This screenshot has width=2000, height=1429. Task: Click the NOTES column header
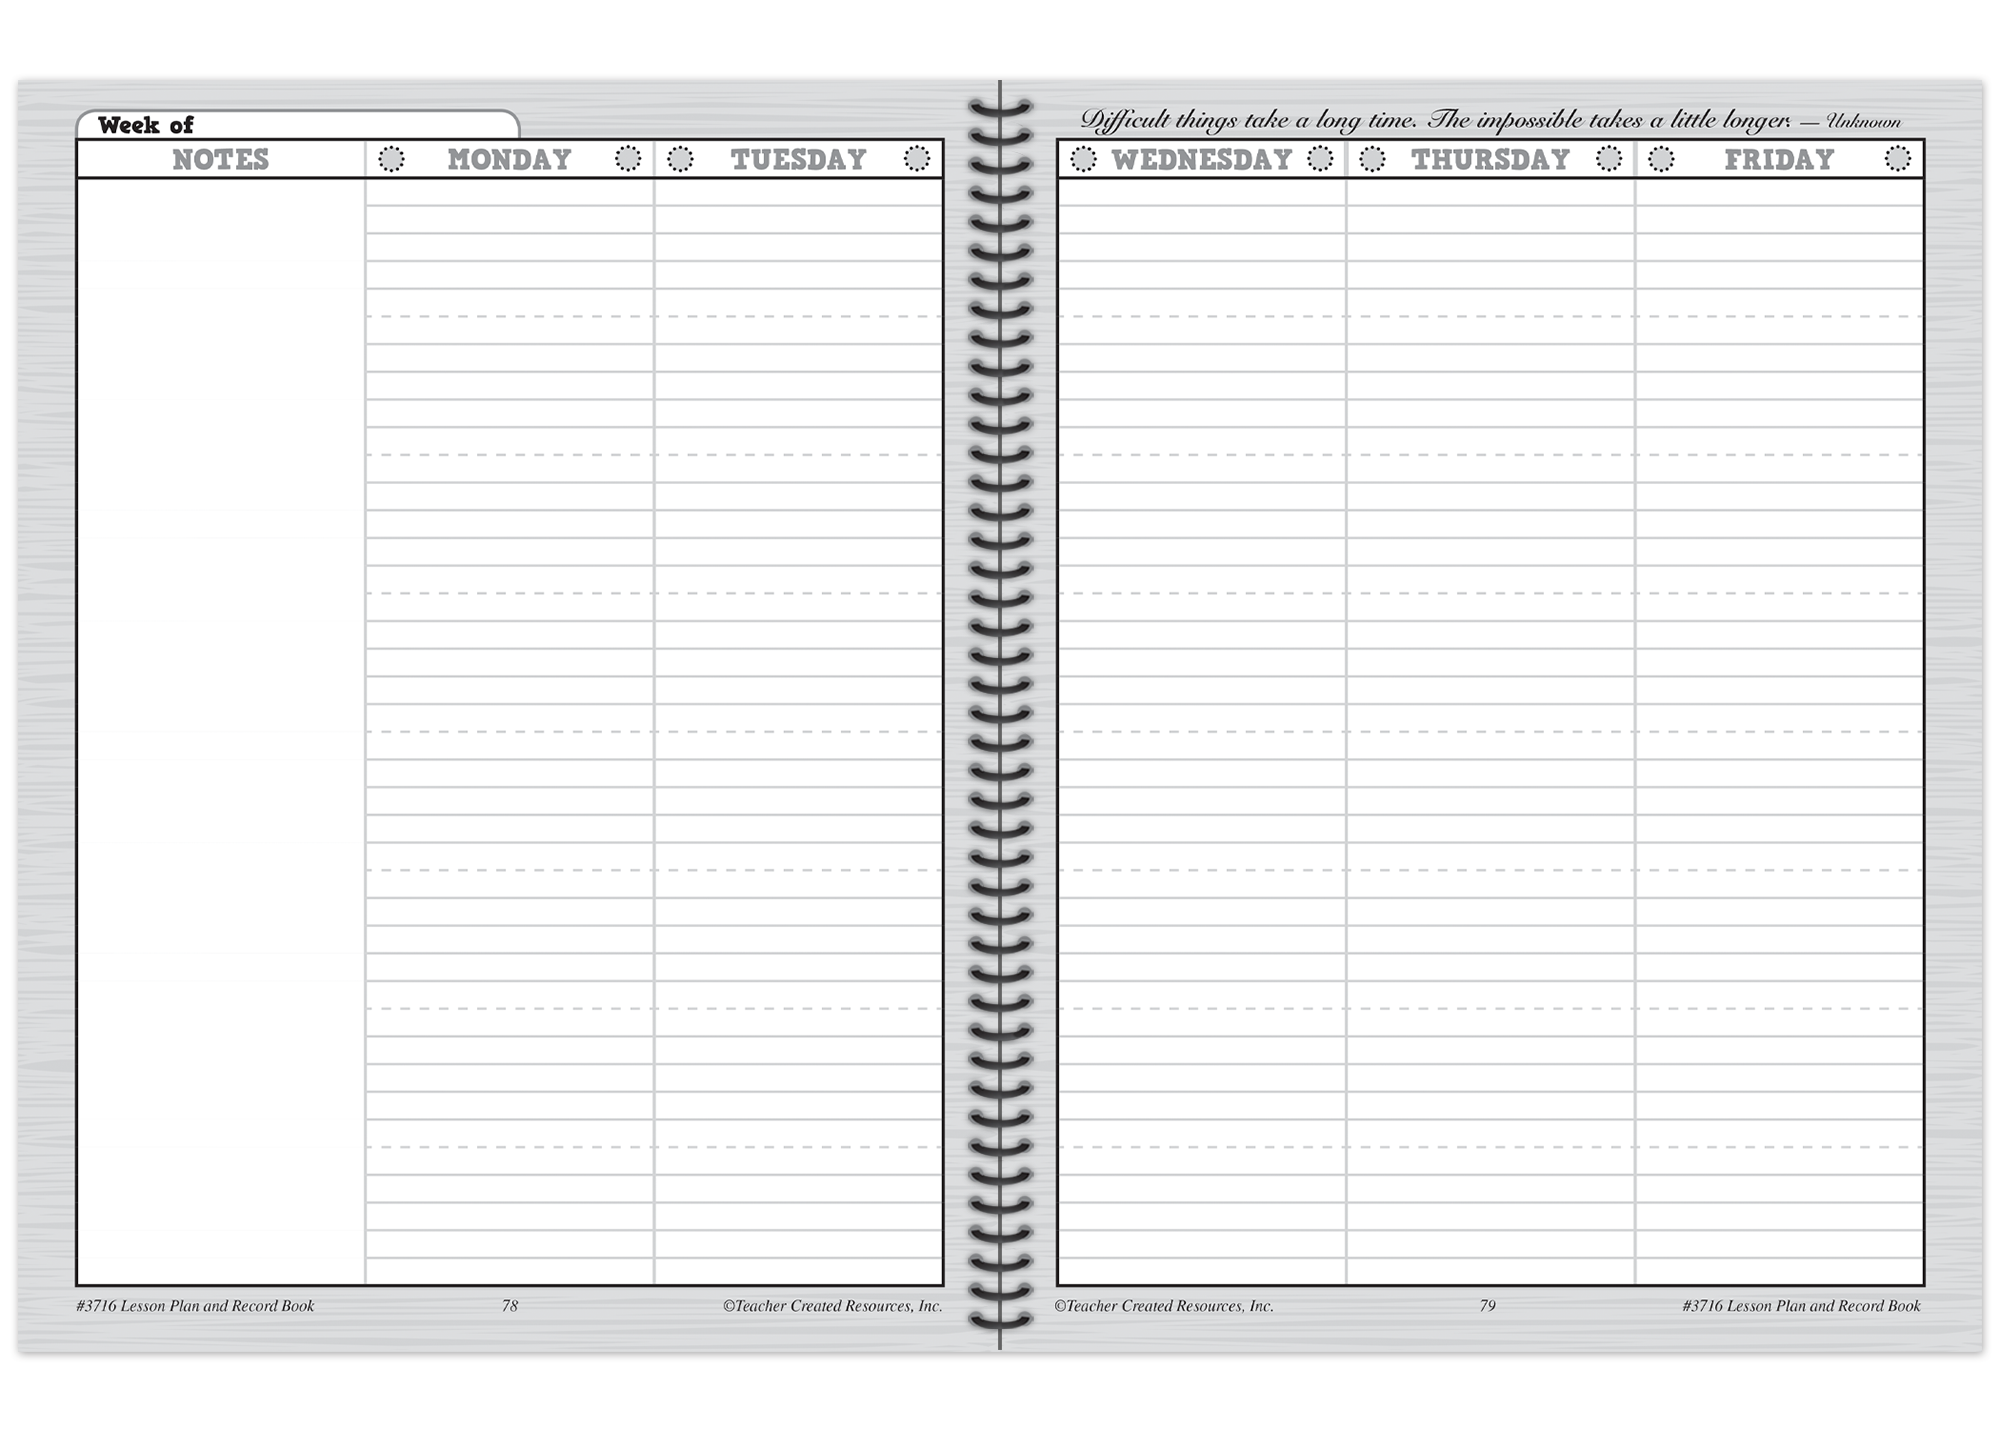pyautogui.click(x=221, y=159)
